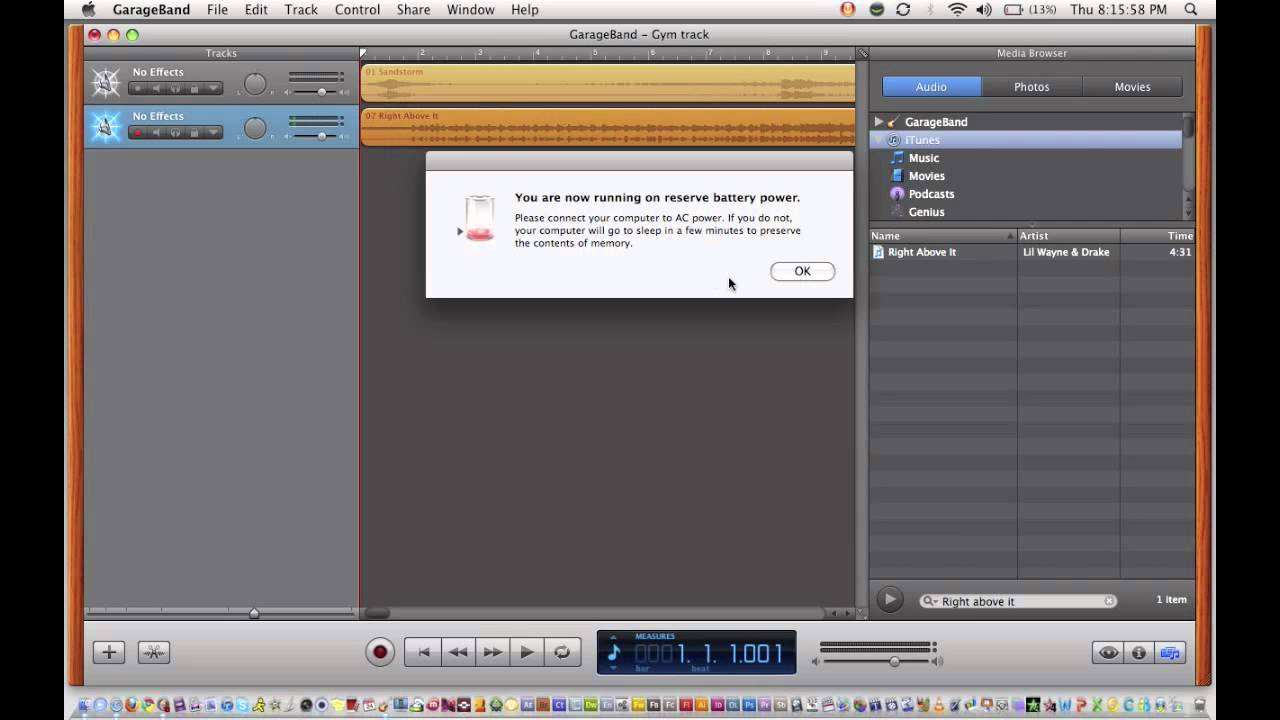Click the Sandstorm track pan knob

(x=256, y=84)
